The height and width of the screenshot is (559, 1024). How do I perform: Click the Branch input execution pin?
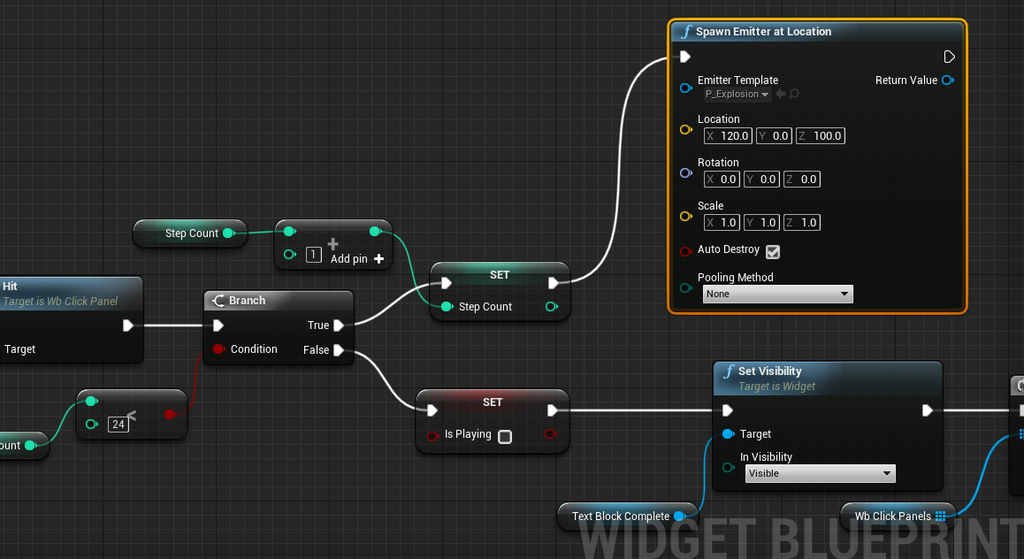[x=218, y=325]
